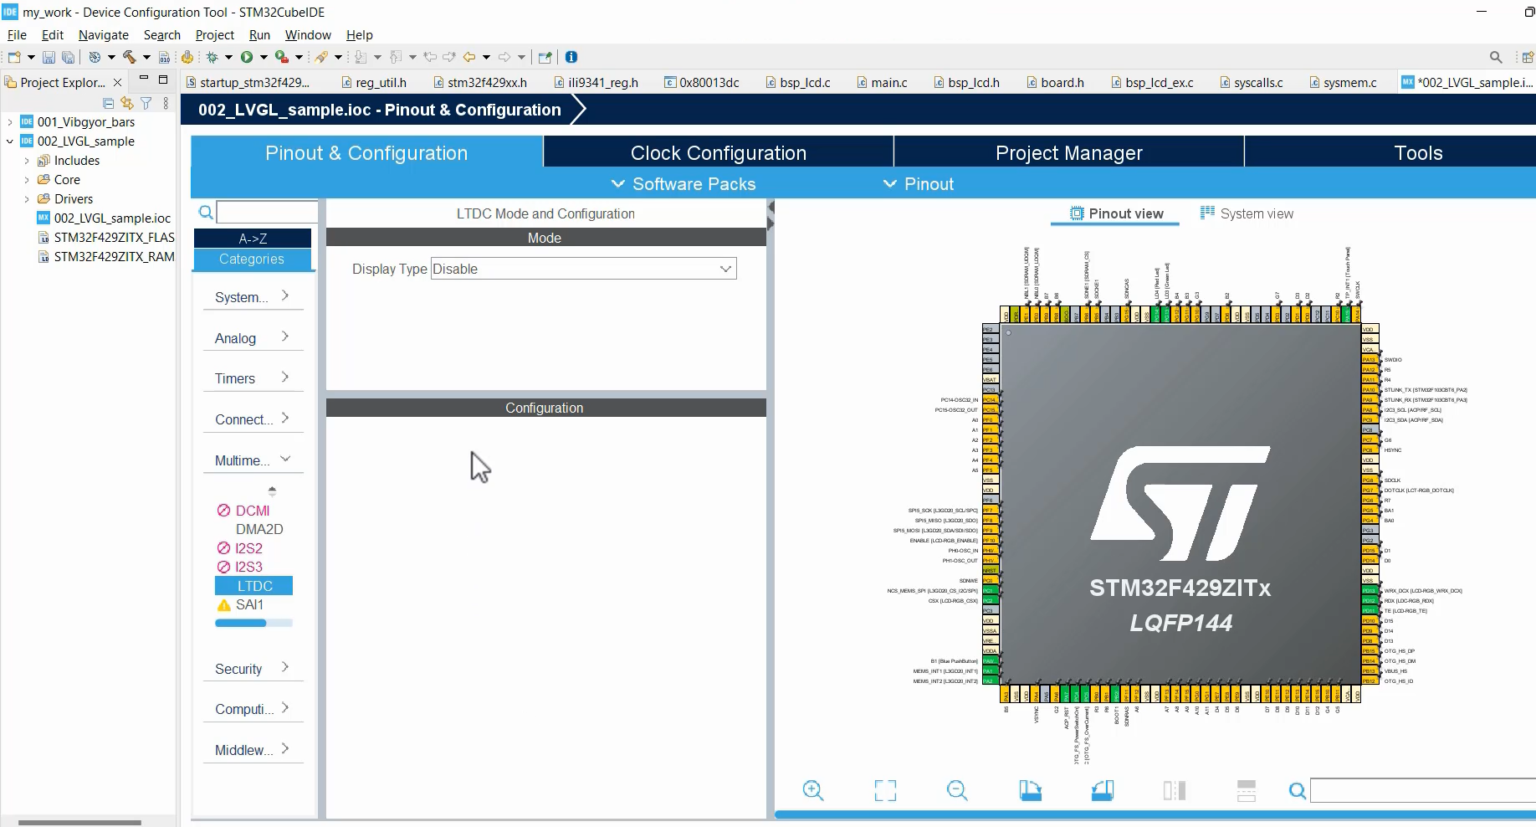Open the Project Explorer view menu dots
The image size is (1536, 827).
coord(166,103)
